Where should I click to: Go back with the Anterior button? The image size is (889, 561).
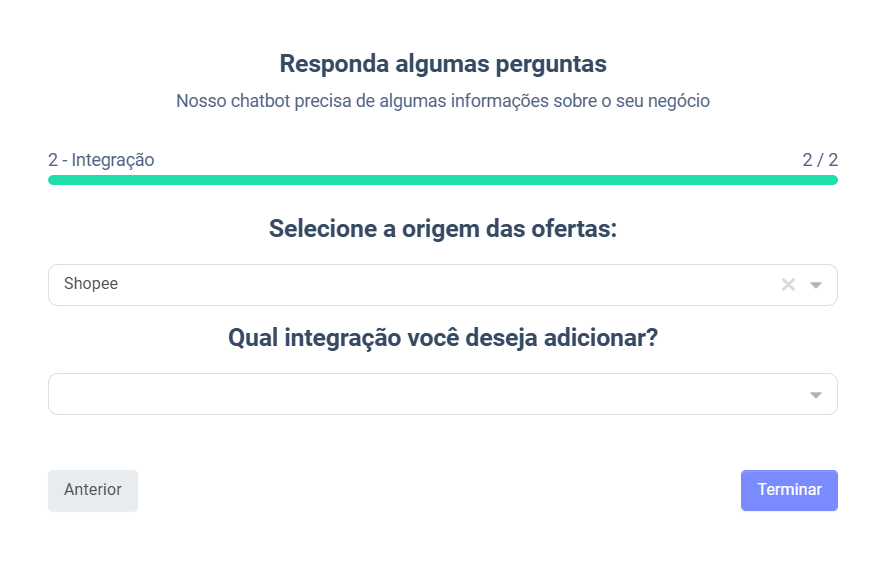tap(93, 490)
